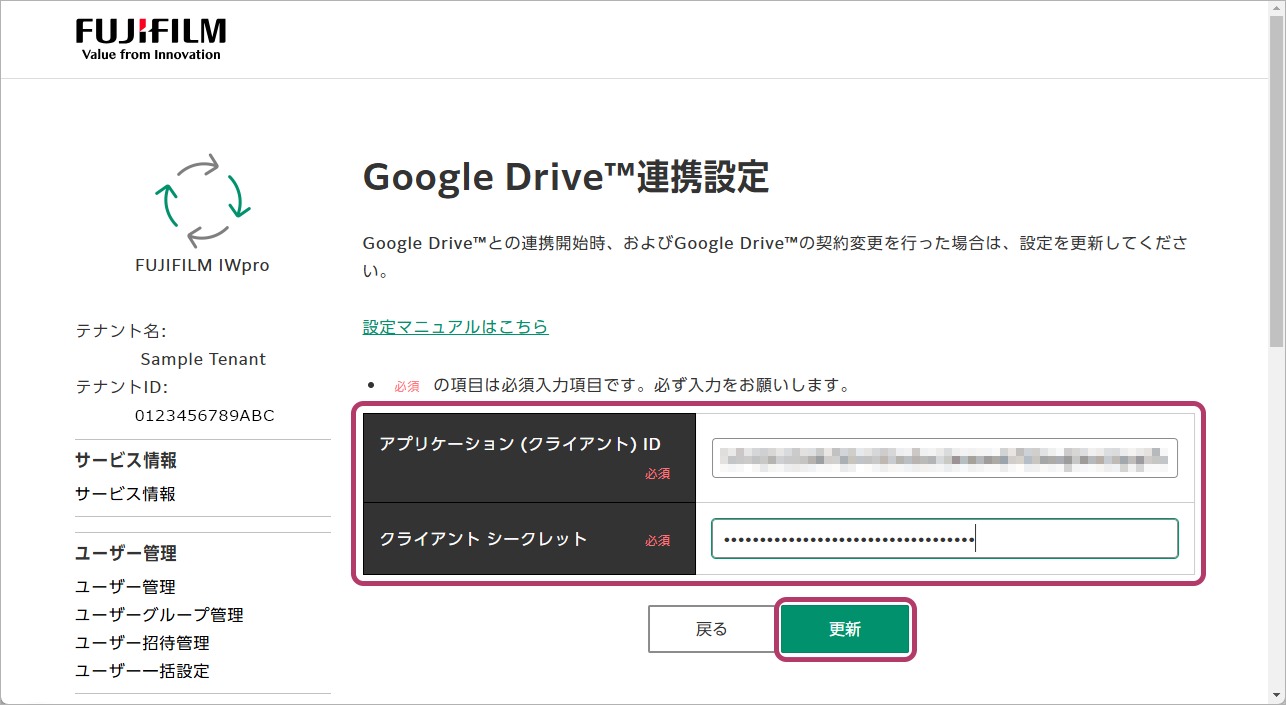Select ユーザー招待管理 in the sidebar

click(142, 643)
